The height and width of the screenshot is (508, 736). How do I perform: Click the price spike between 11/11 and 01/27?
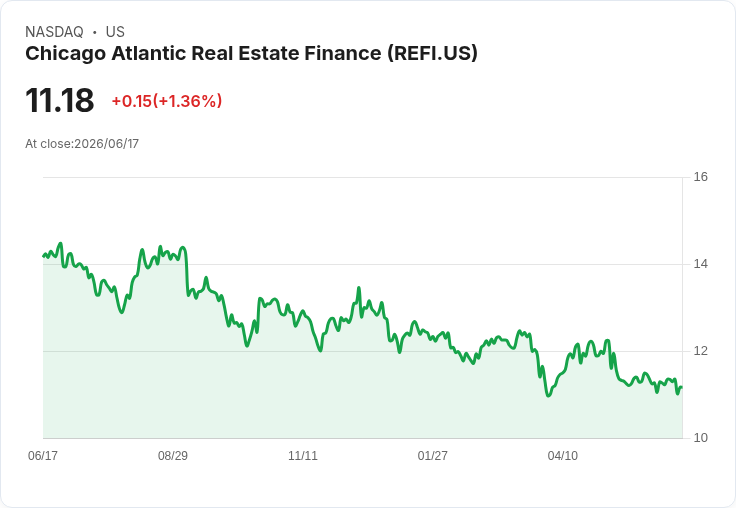(x=359, y=288)
